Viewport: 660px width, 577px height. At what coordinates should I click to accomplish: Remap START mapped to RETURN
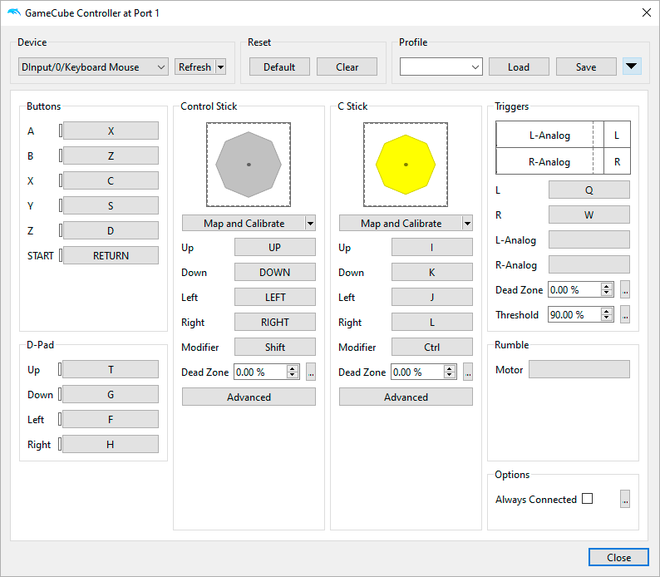[111, 255]
